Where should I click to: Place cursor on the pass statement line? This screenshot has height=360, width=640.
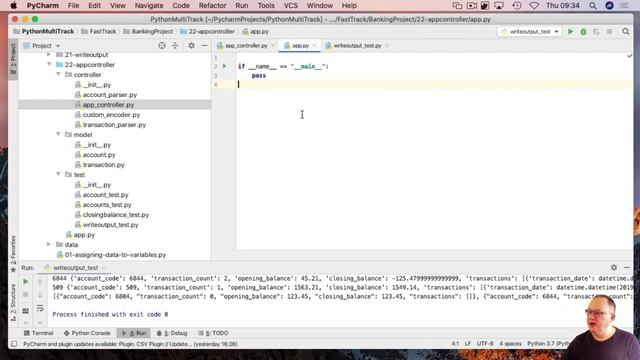[259, 76]
